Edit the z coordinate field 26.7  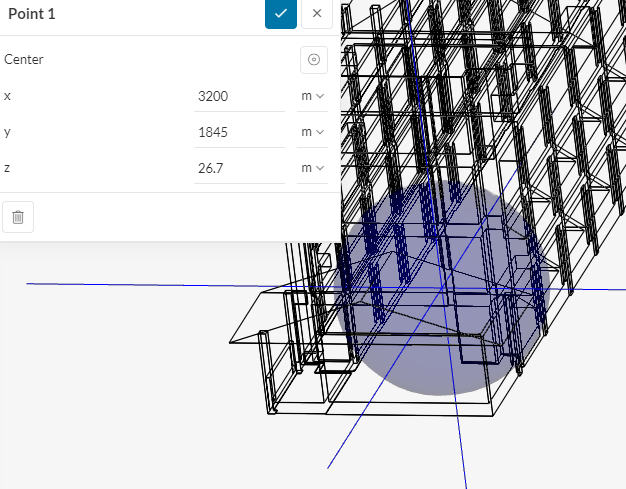[x=239, y=168]
